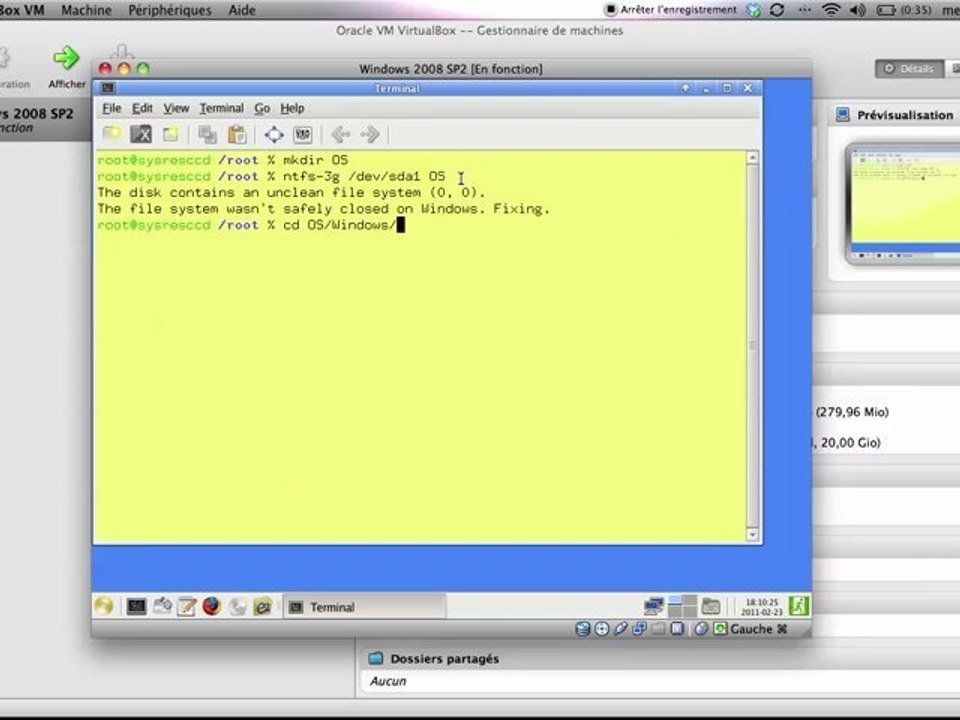
Task: Click the Paste clipboard icon in the toolbar
Action: pyautogui.click(x=237, y=134)
